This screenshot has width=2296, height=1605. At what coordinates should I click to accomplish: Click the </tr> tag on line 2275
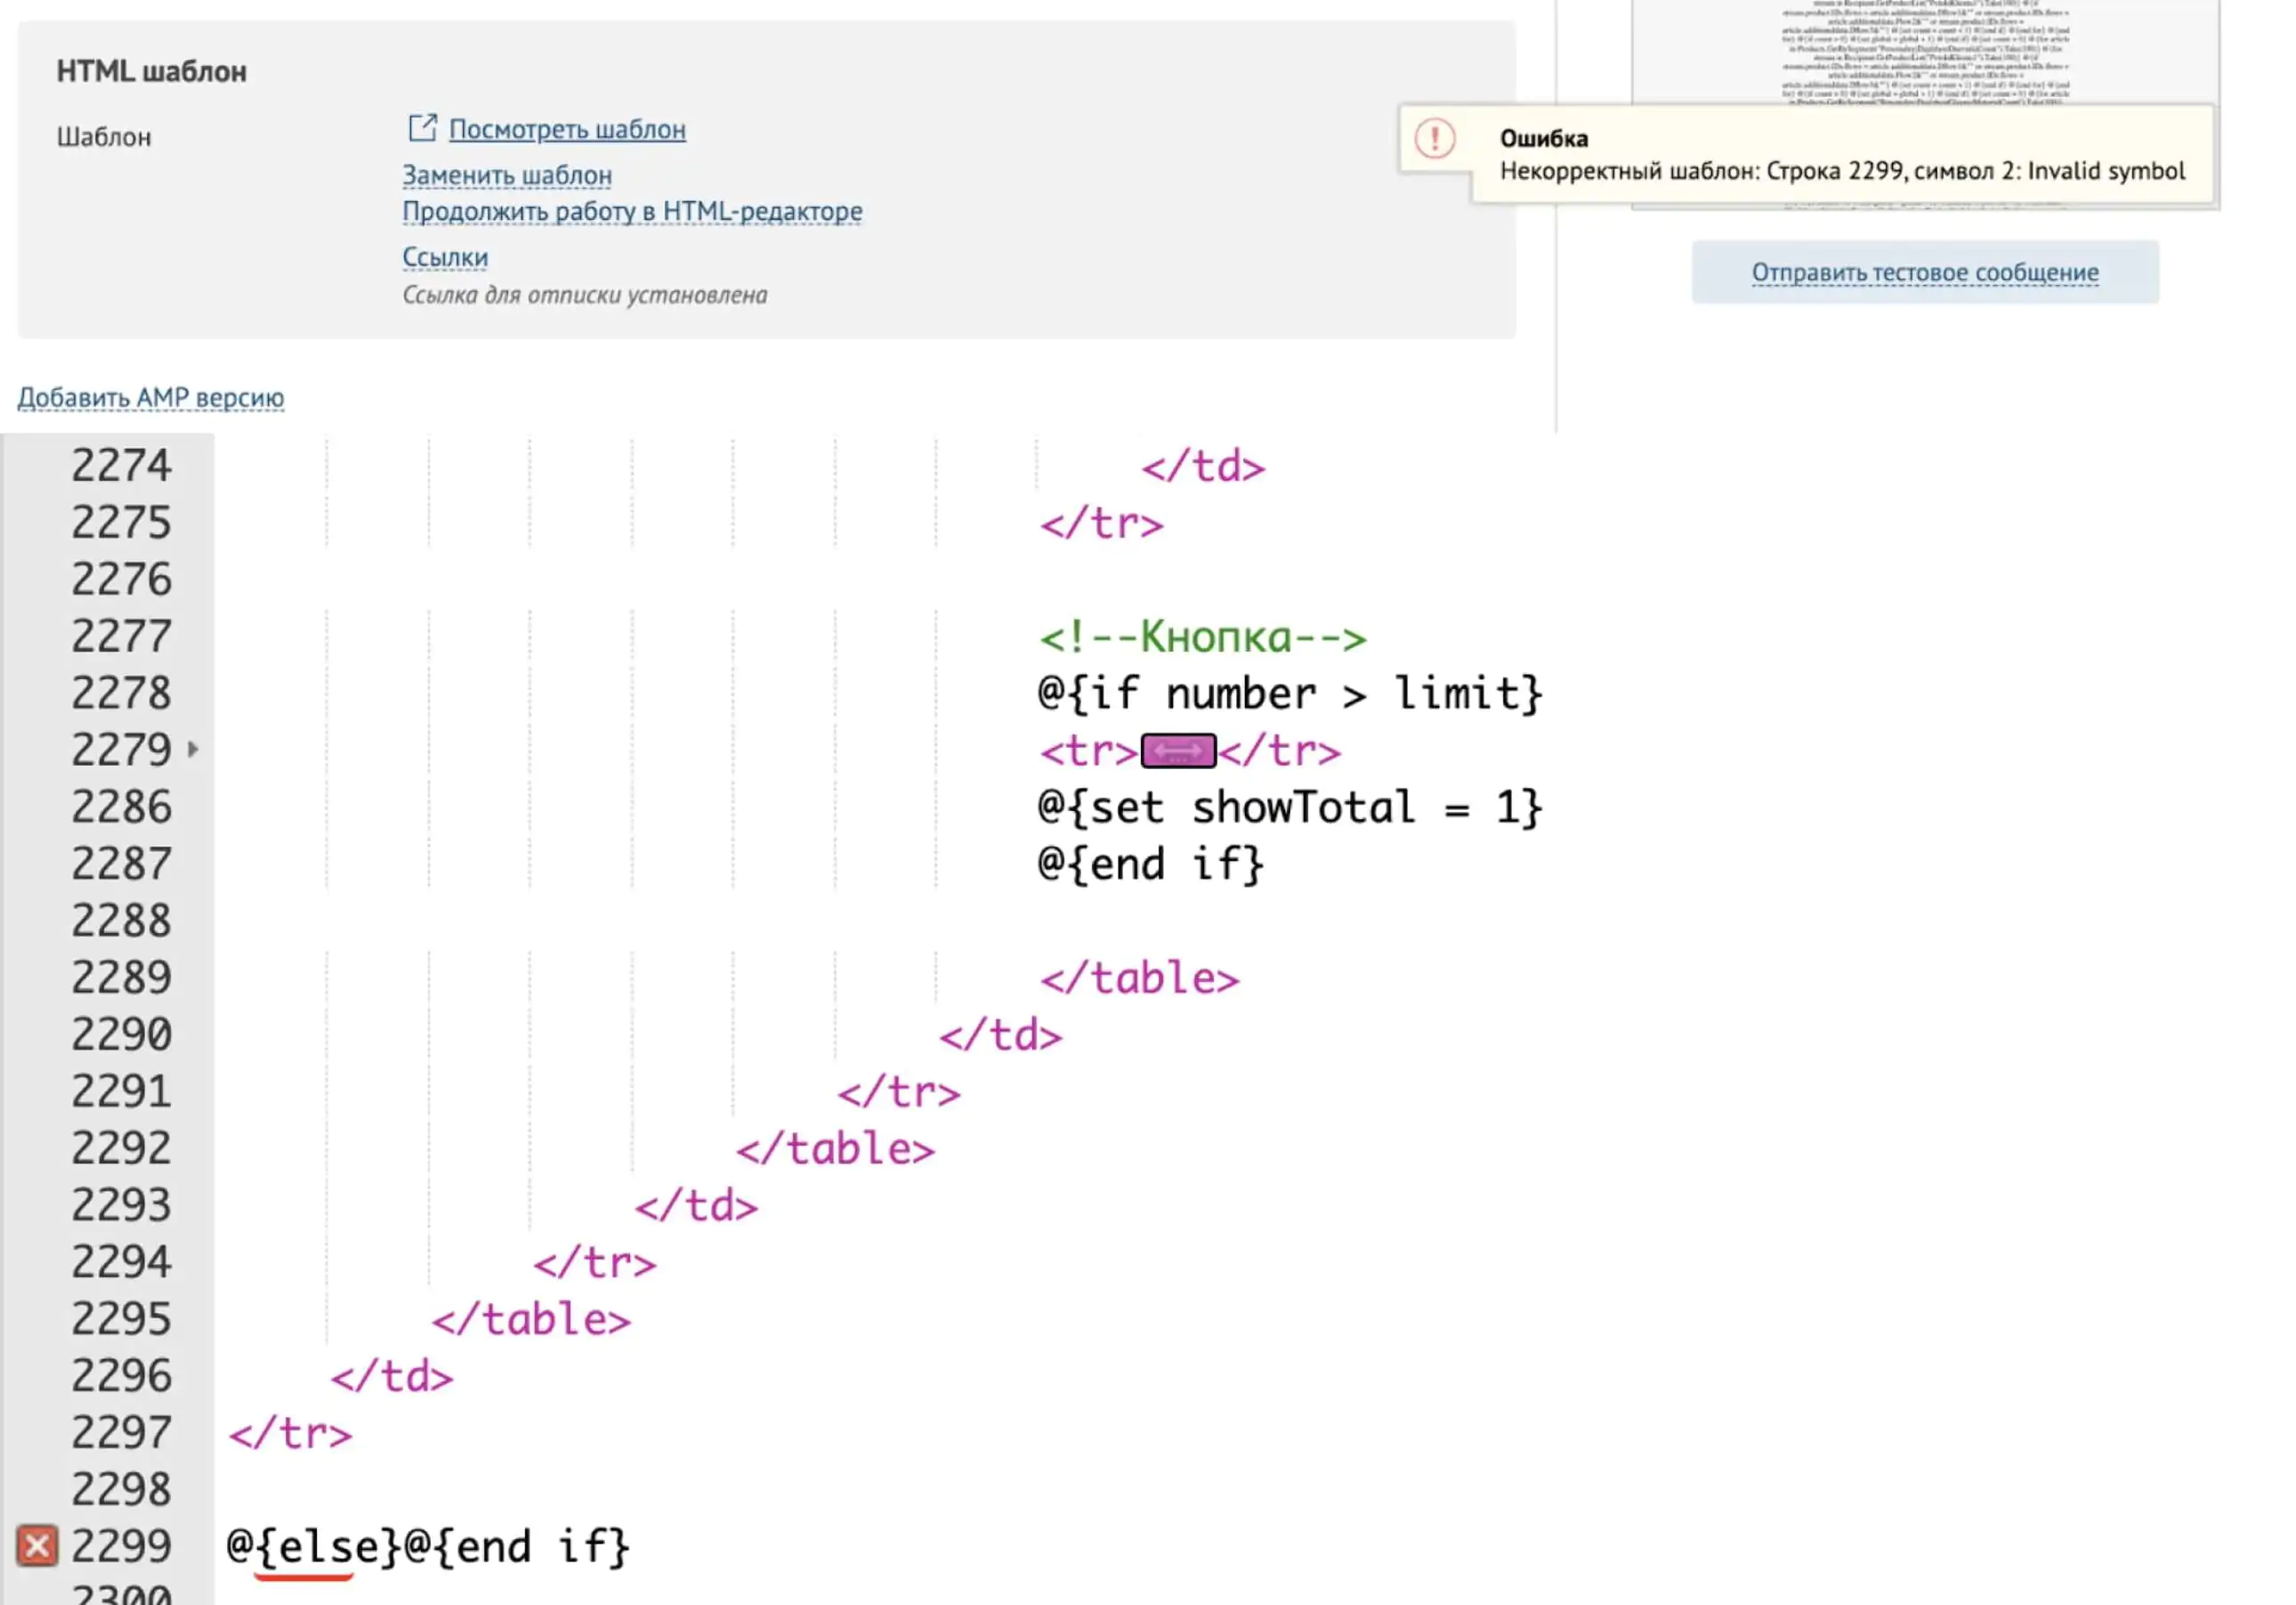click(x=1102, y=523)
